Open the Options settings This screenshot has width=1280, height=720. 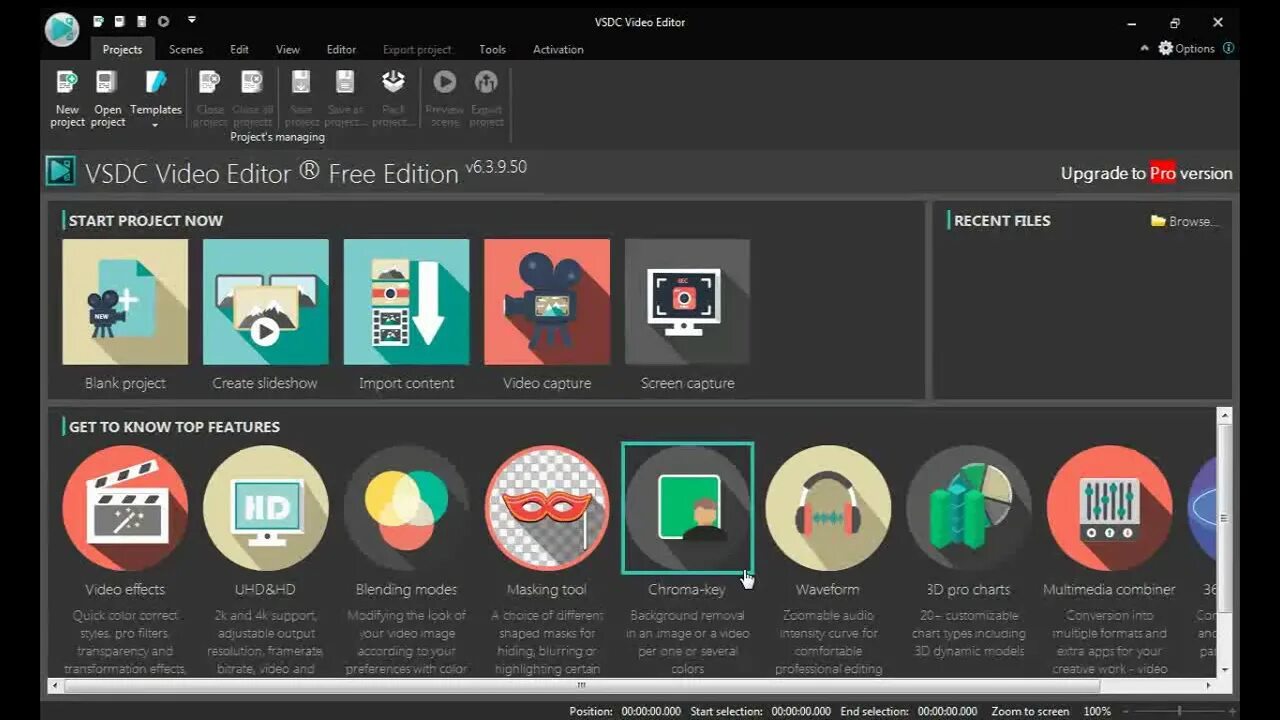pyautogui.click(x=1187, y=48)
